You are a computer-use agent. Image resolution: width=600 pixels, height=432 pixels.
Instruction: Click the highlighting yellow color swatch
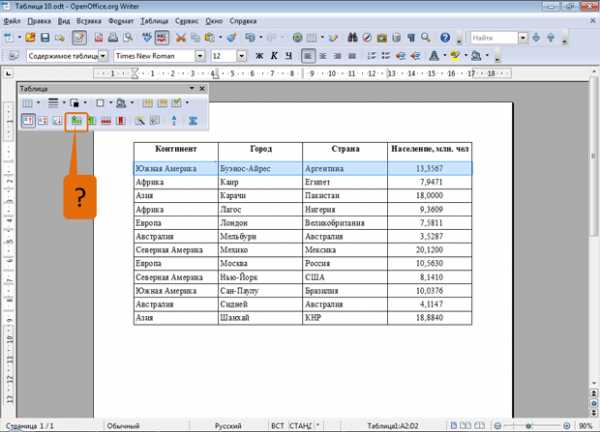tap(455, 56)
